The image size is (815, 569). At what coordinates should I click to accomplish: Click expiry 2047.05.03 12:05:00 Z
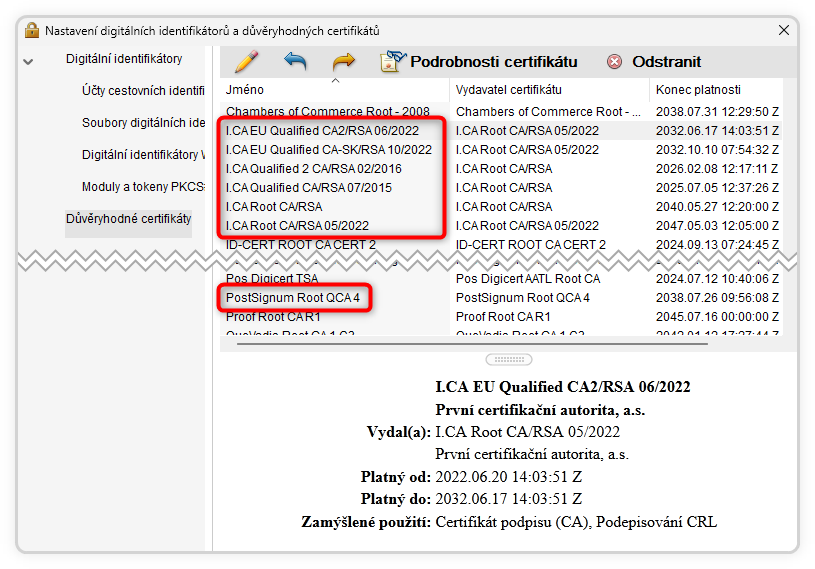tap(717, 226)
